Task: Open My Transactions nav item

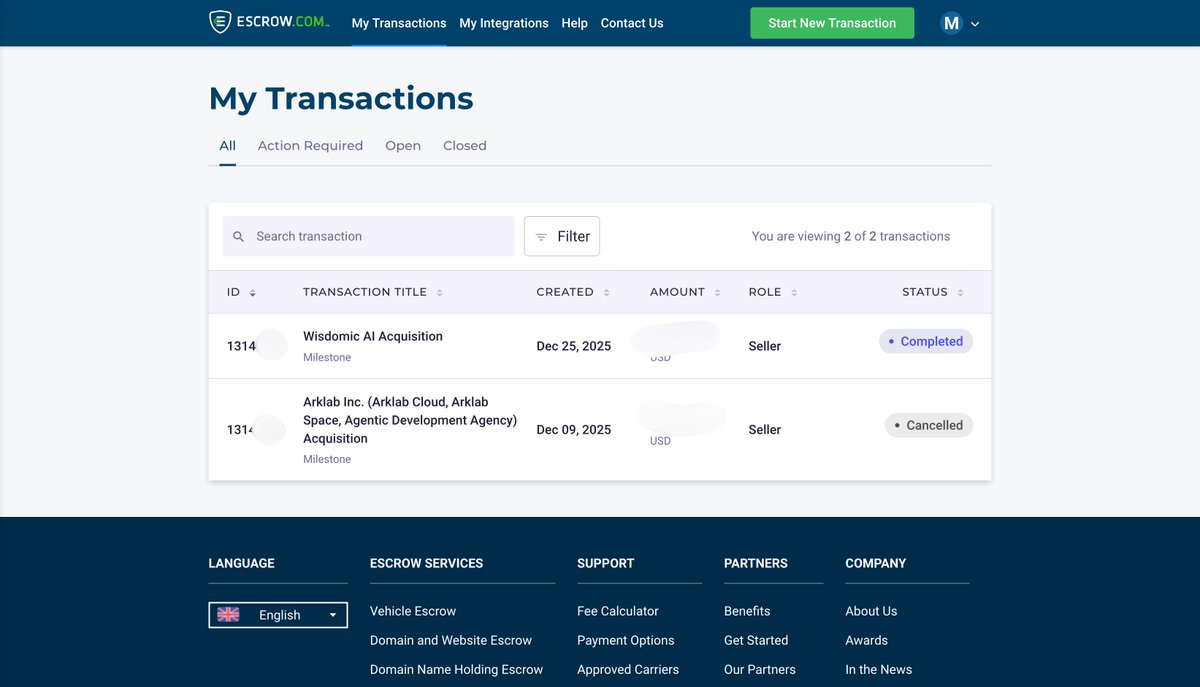Action: pyautogui.click(x=399, y=23)
